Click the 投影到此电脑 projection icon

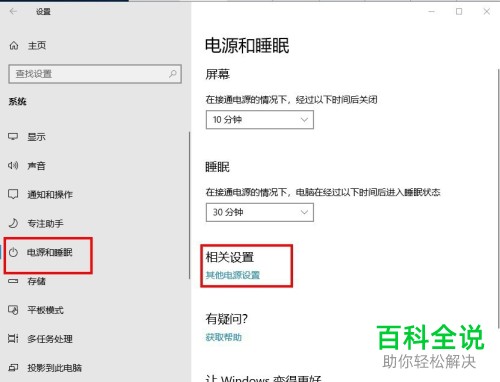pyautogui.click(x=13, y=368)
